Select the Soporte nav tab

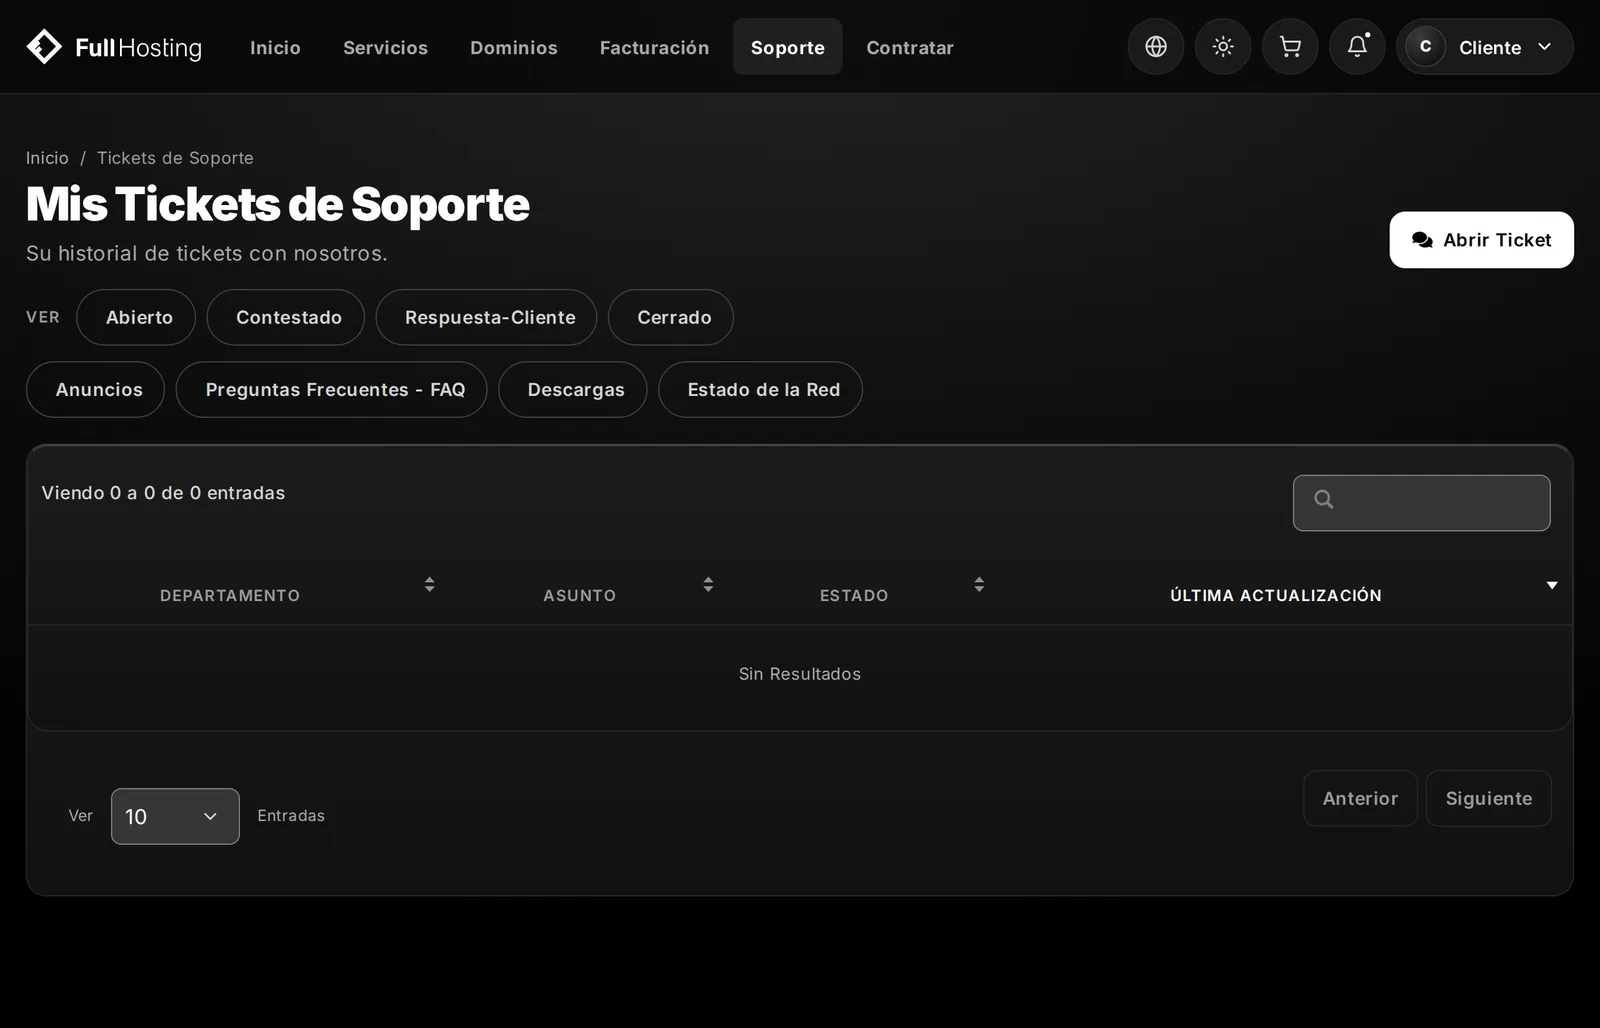coord(788,47)
